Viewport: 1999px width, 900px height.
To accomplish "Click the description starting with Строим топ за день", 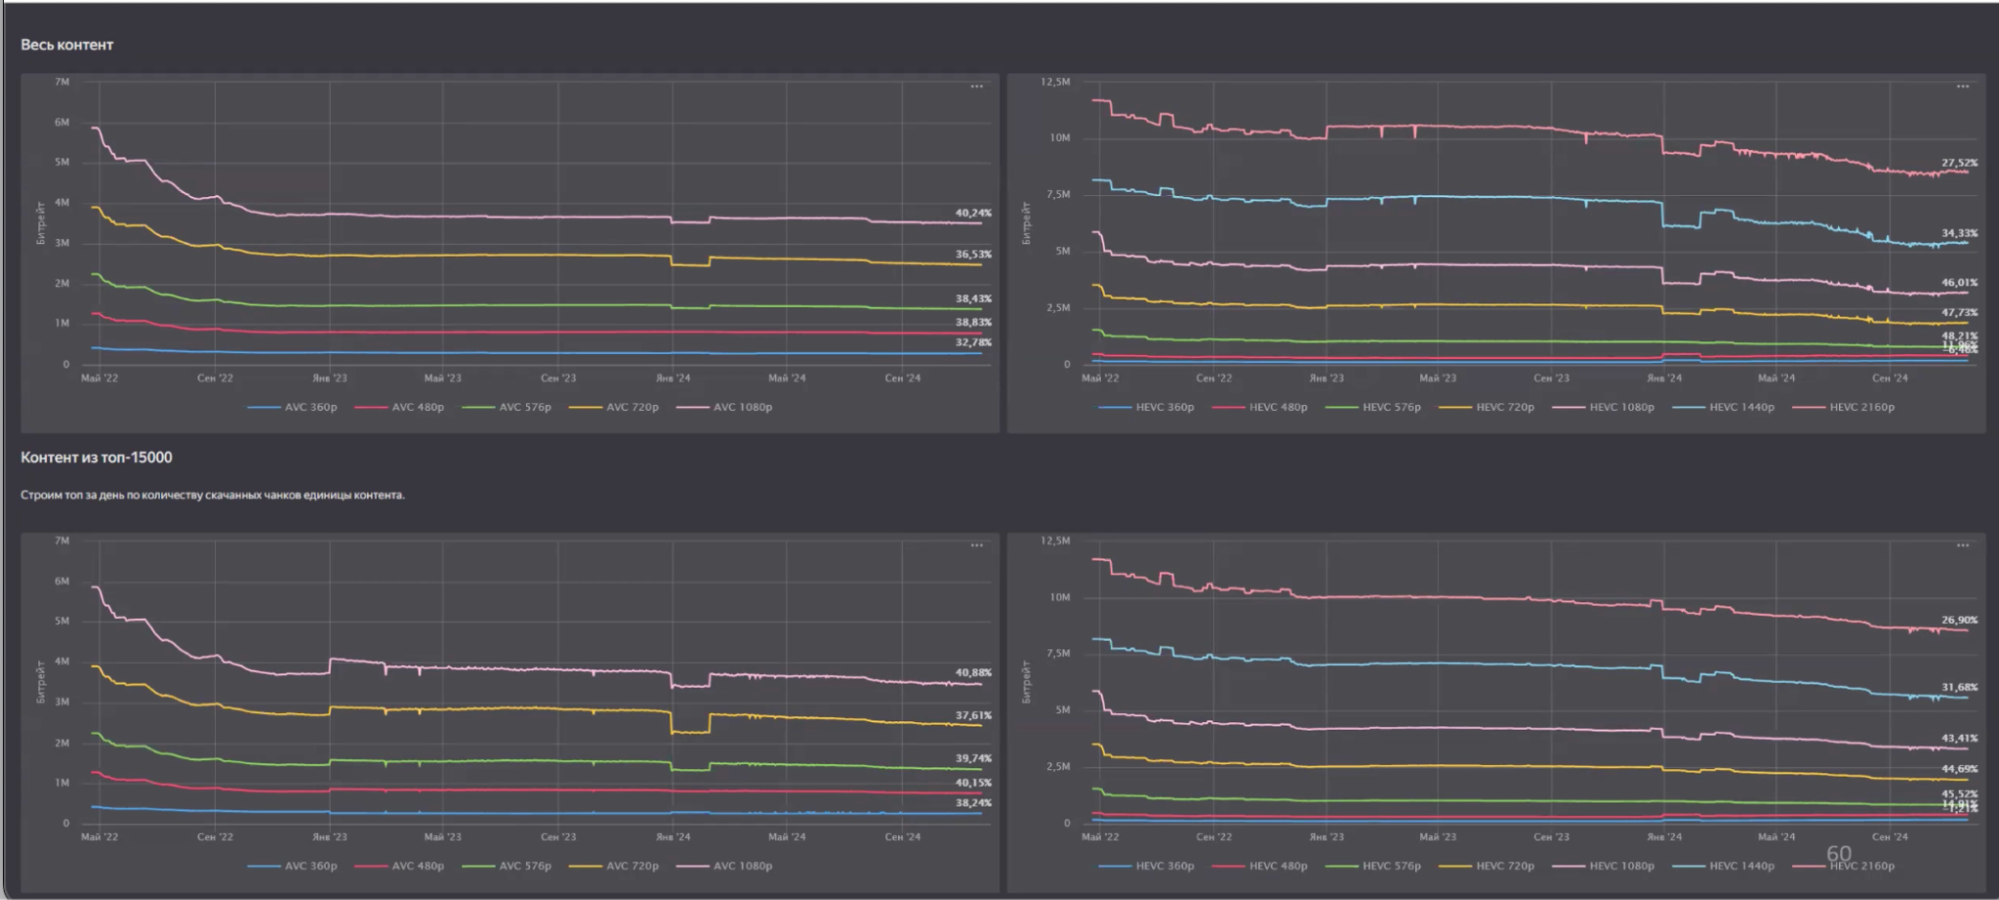I will point(212,495).
